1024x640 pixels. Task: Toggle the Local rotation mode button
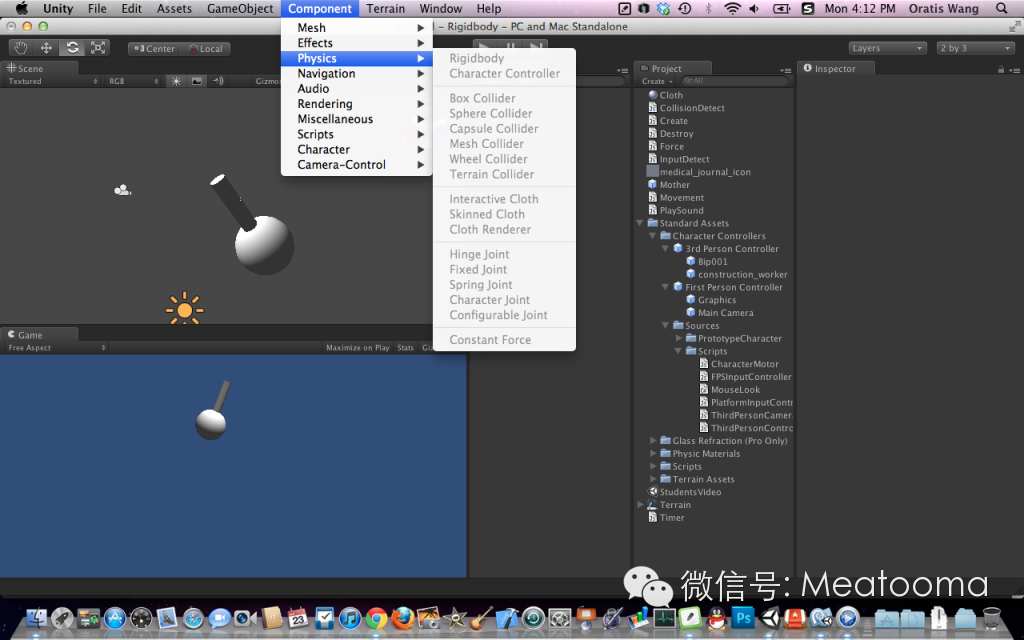pyautogui.click(x=204, y=49)
